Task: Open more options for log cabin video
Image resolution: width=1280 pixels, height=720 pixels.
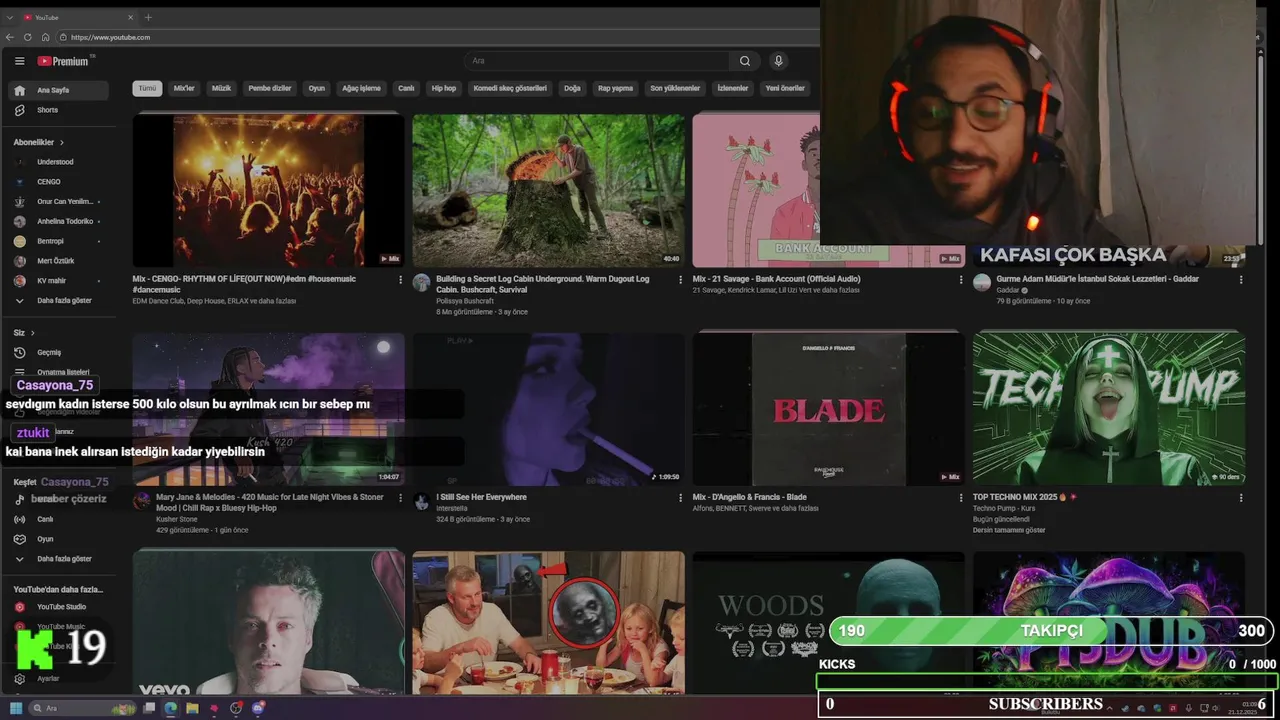Action: click(681, 280)
